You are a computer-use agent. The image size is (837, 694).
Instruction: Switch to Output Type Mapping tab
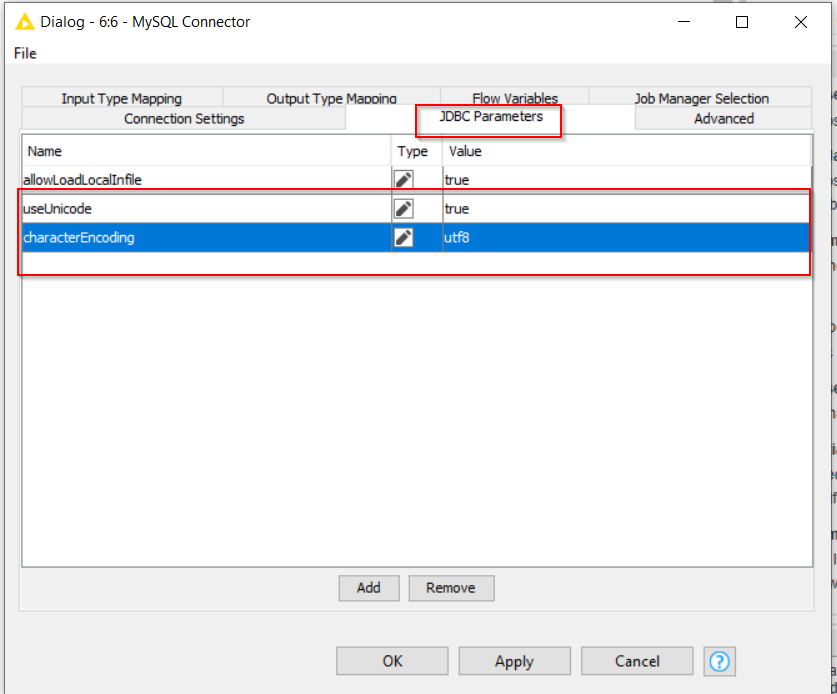click(331, 98)
